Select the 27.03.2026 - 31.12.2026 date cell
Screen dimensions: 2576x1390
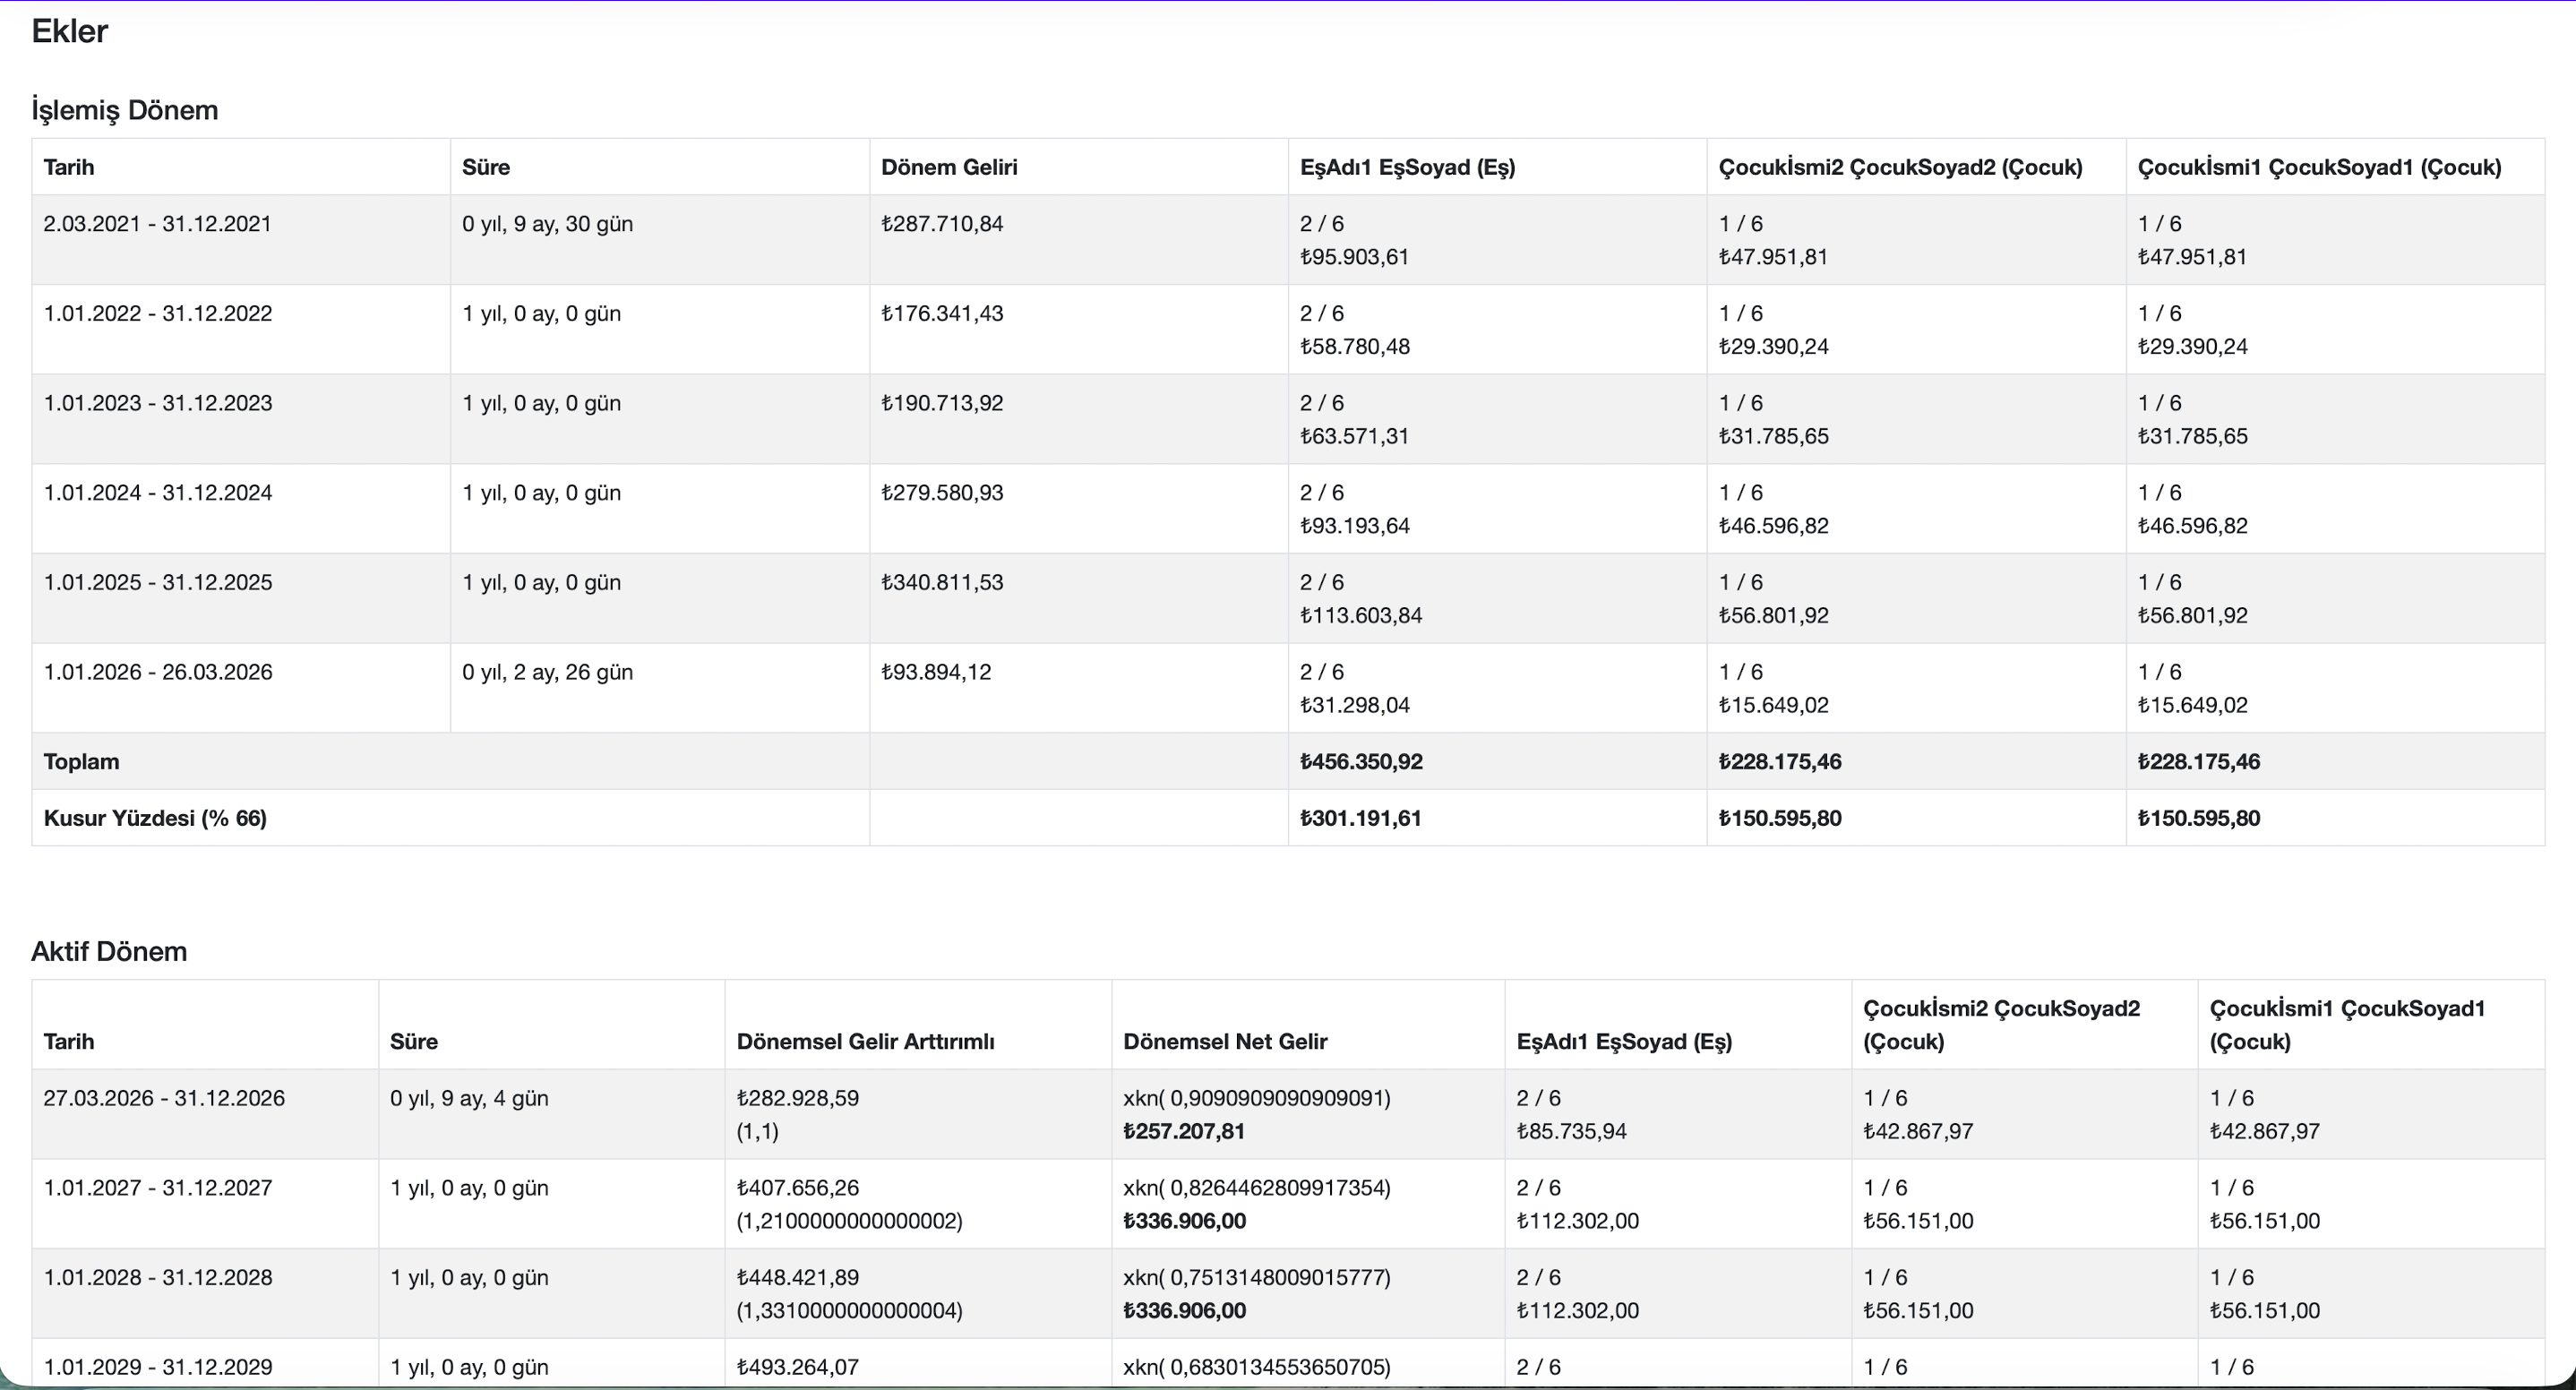pos(164,1098)
